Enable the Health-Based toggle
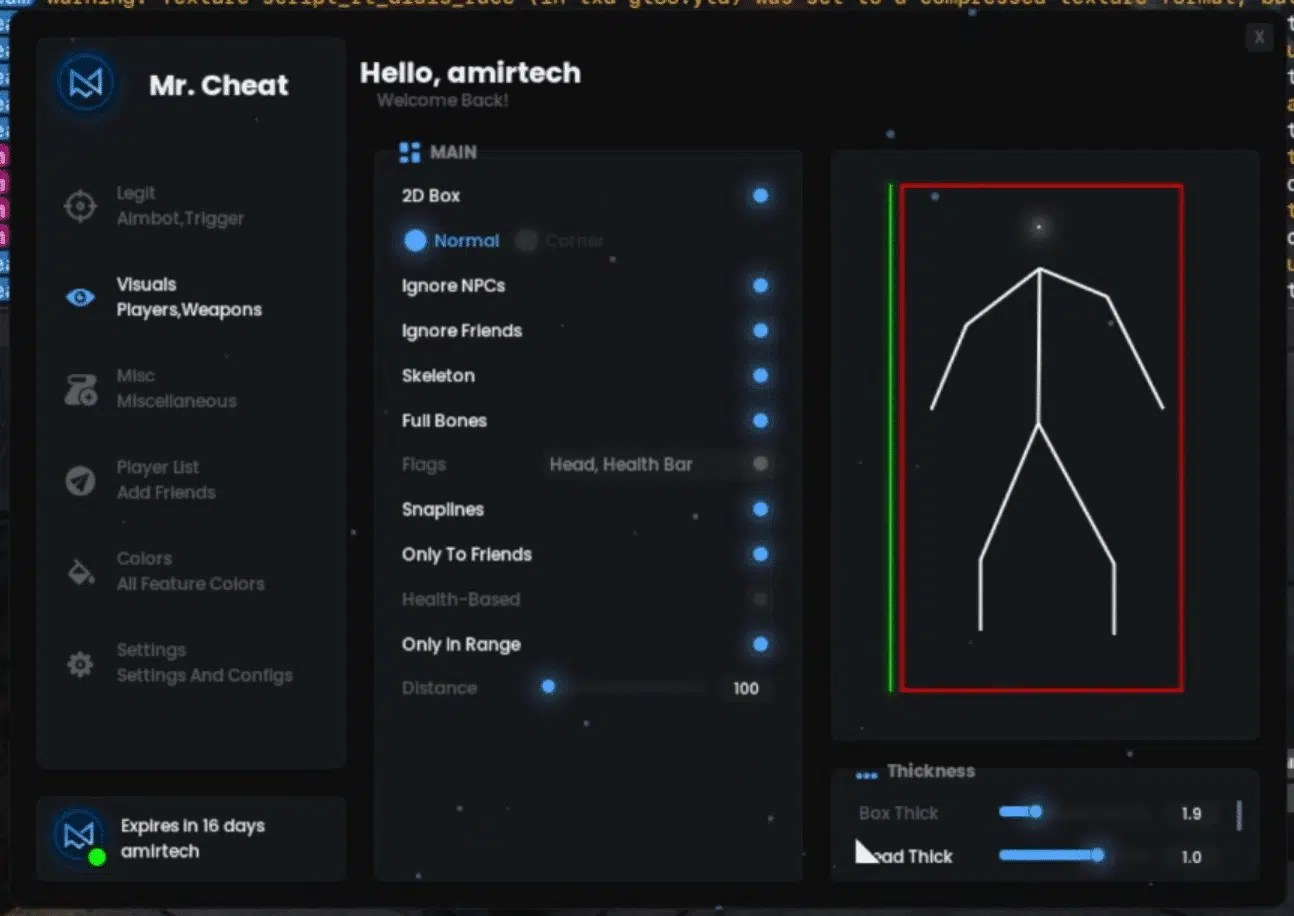The image size is (1294, 916). coord(761,599)
